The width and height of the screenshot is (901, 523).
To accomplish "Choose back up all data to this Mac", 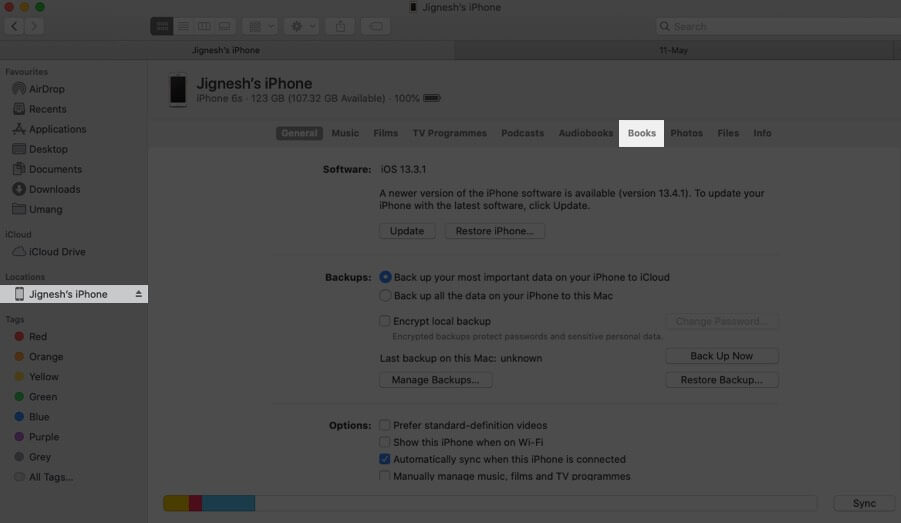I will tap(385, 295).
